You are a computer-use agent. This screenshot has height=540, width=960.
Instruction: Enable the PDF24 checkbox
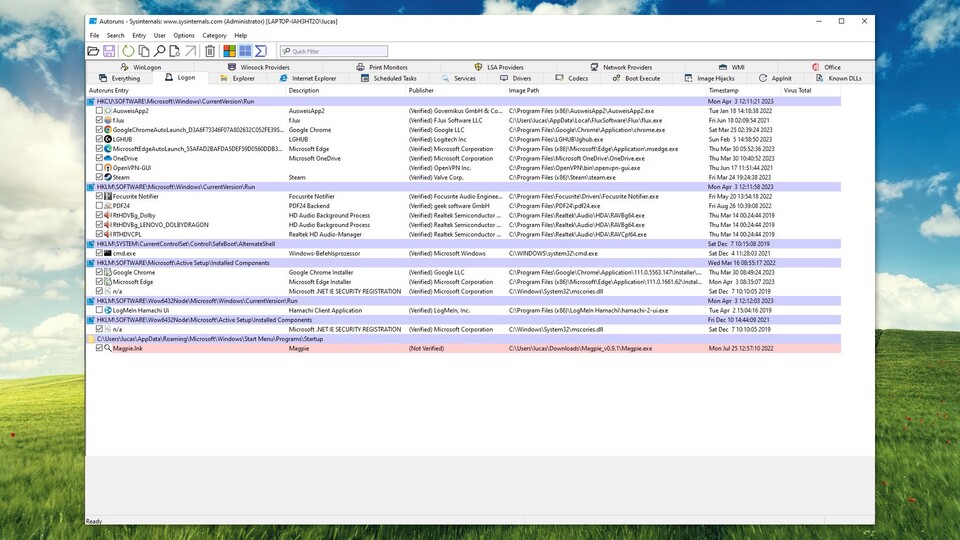[x=99, y=206]
